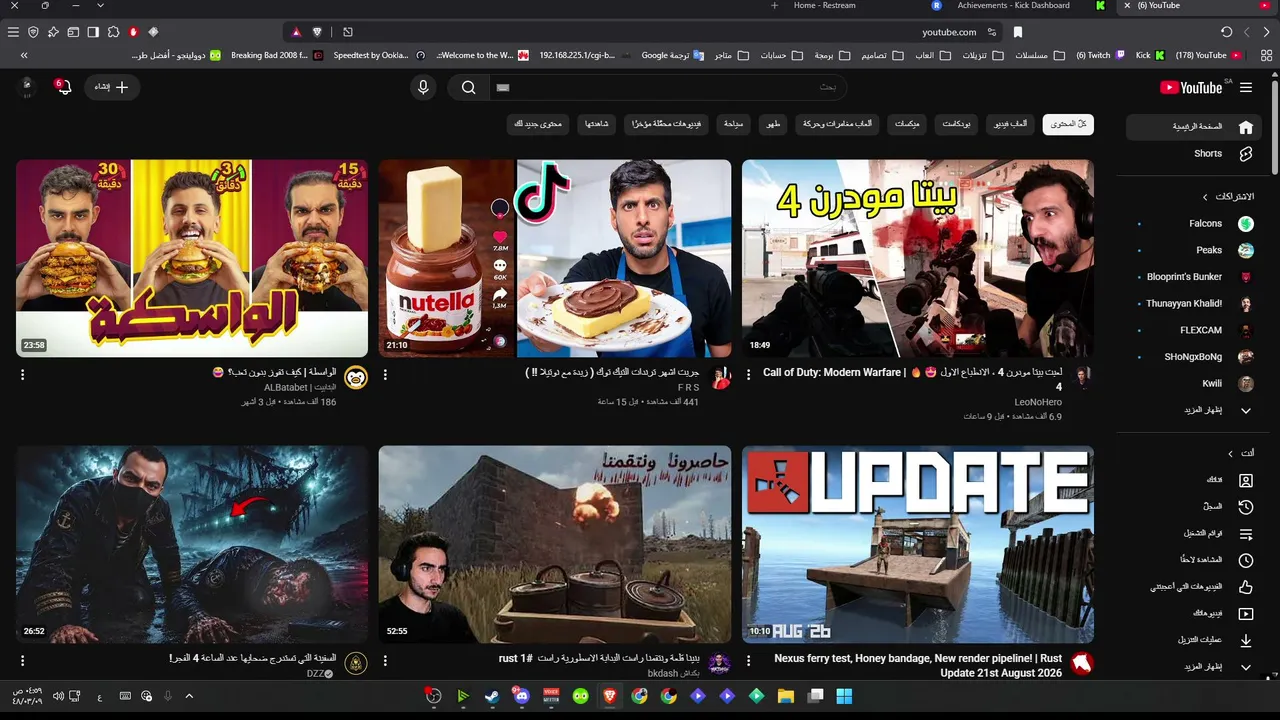Open the Rust UPDATE video thumbnail
Viewport: 1280px width, 720px height.
tap(918, 544)
